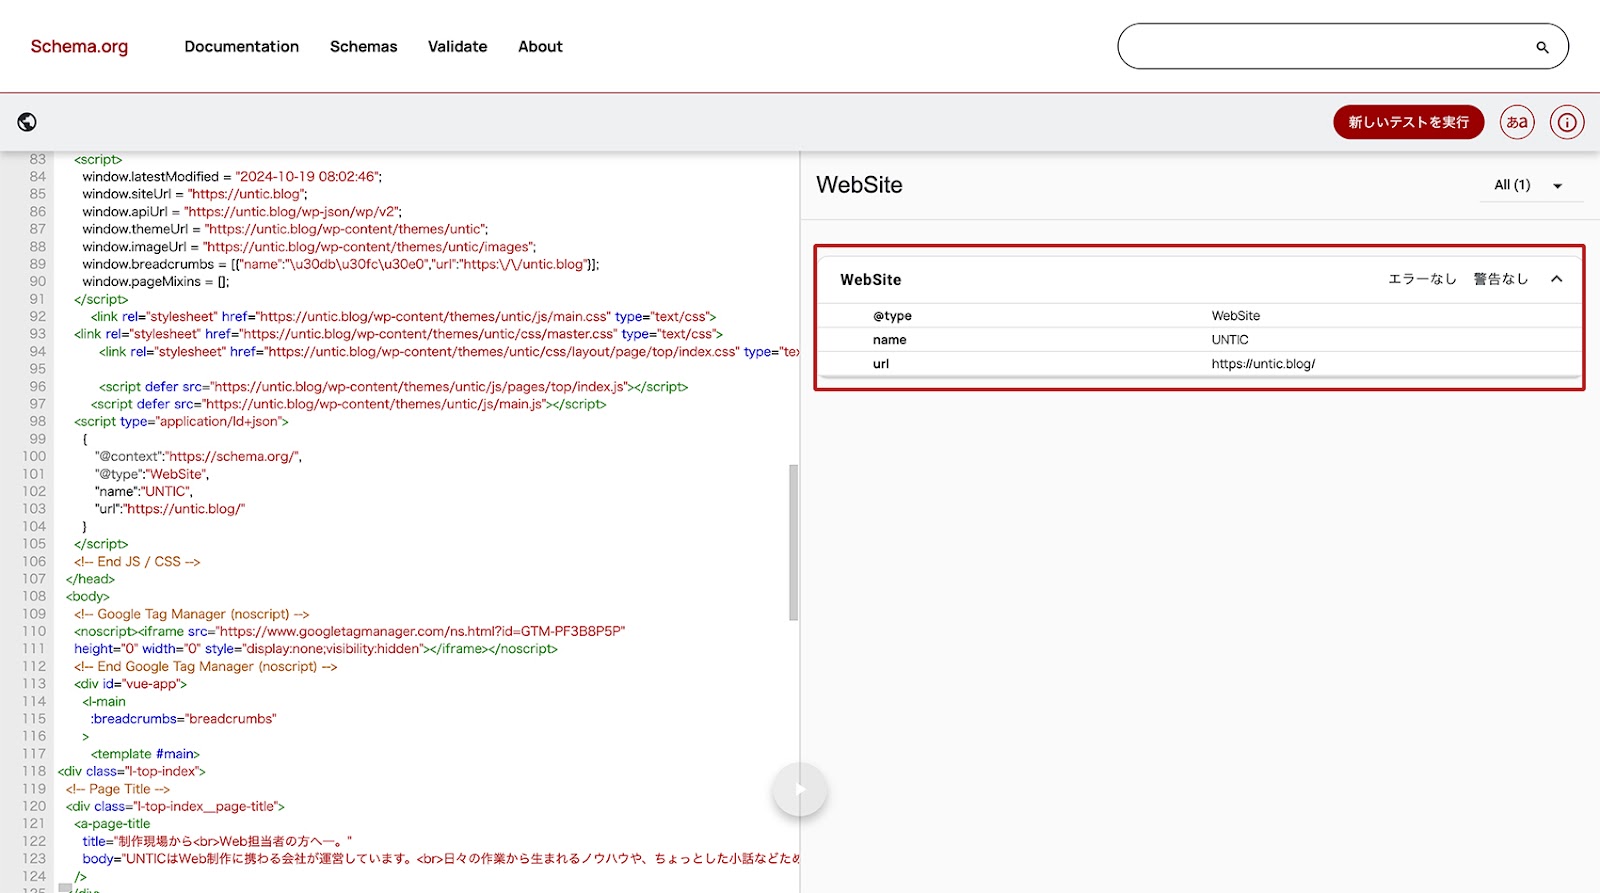The height and width of the screenshot is (893, 1600).
Task: Select the WebSite card header title
Action: click(x=871, y=280)
